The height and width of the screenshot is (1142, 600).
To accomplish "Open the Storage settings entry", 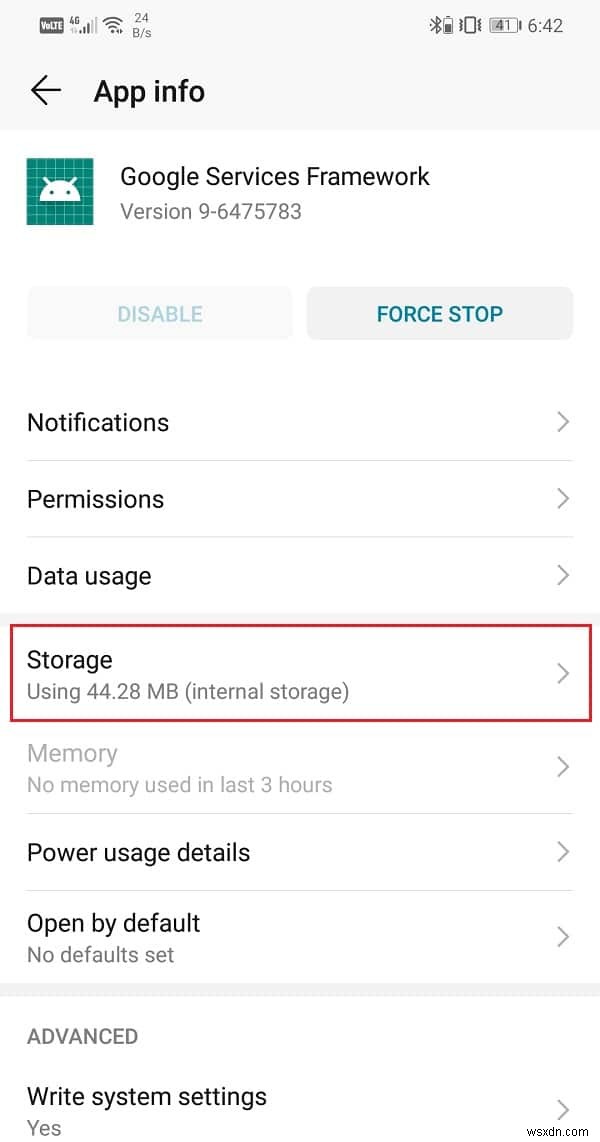I will (300, 673).
